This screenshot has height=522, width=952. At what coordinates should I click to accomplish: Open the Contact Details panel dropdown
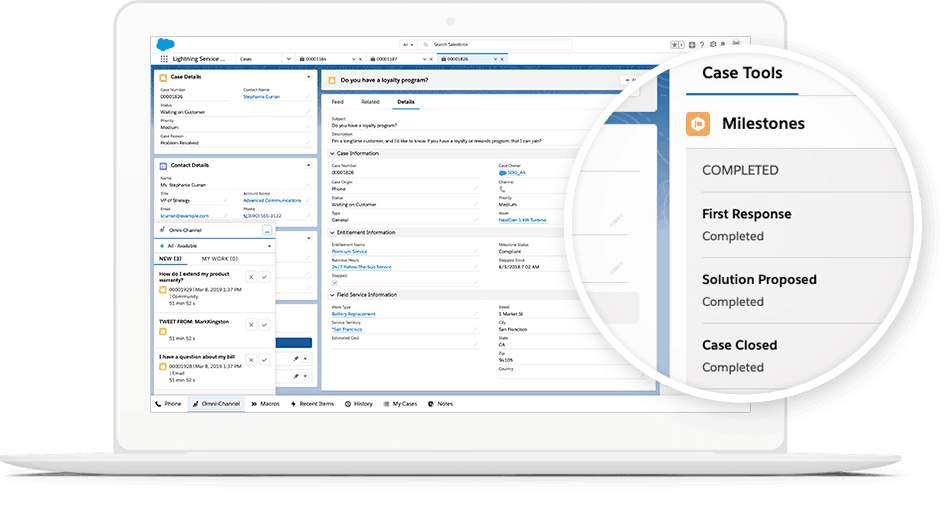[308, 165]
